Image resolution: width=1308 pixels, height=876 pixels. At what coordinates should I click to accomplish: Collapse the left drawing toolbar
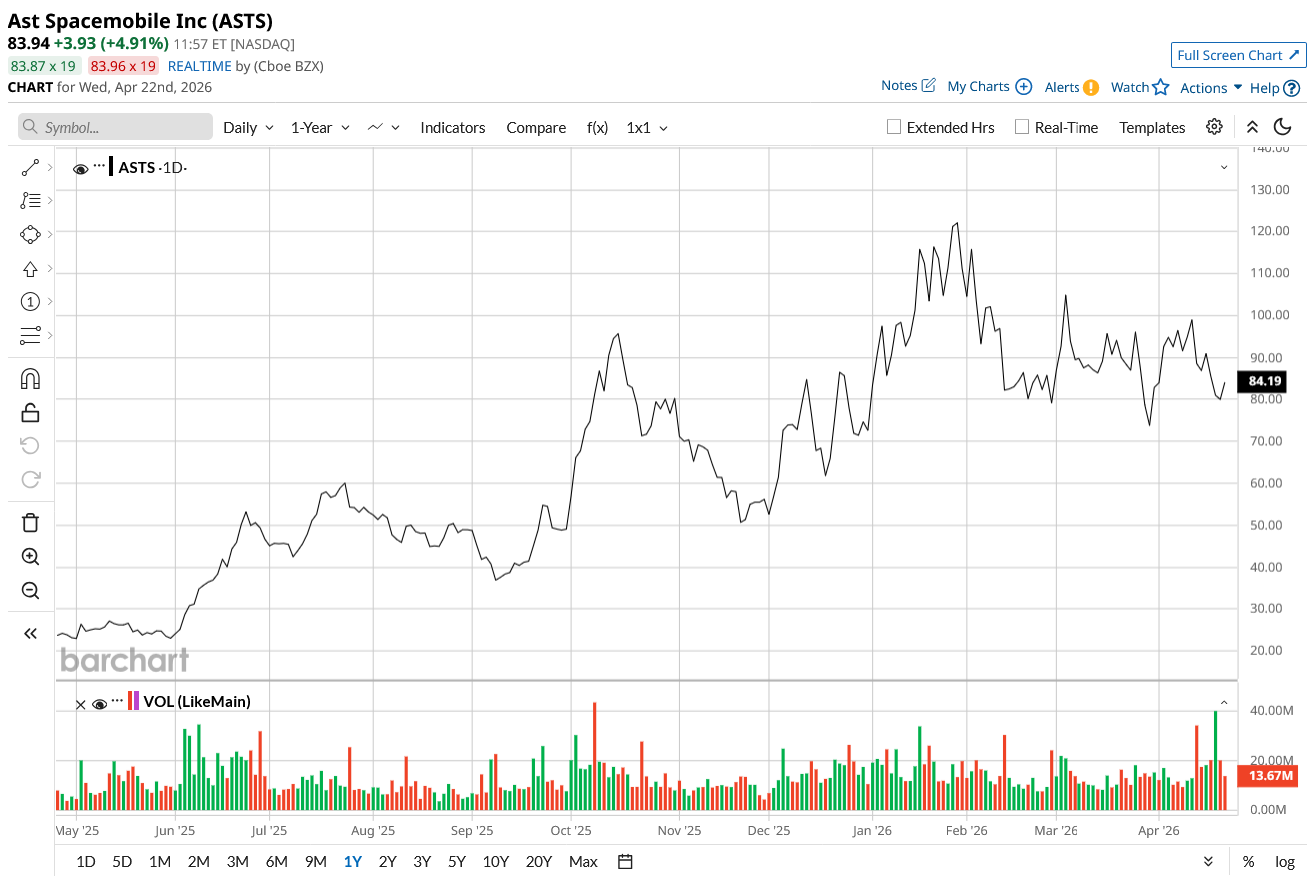[30, 633]
